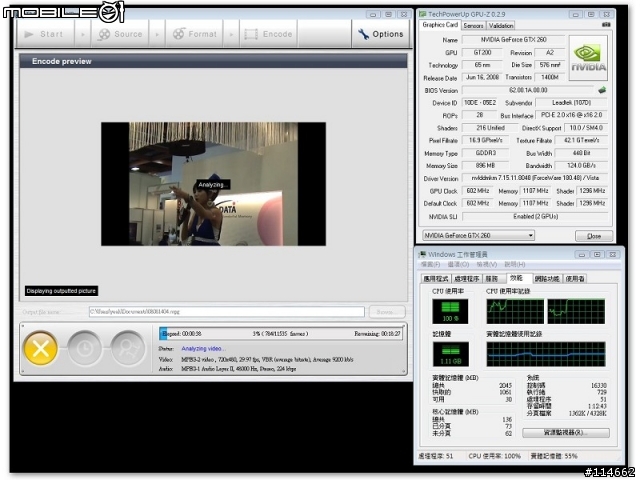Click the Encode preview panel header
The image size is (640, 480).
pos(213,61)
